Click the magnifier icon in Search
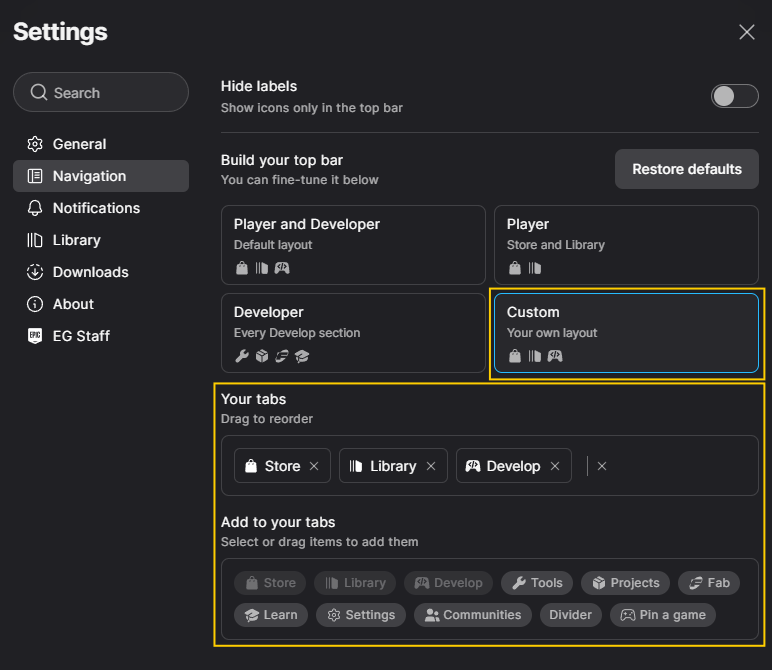This screenshot has height=670, width=772. (x=38, y=92)
